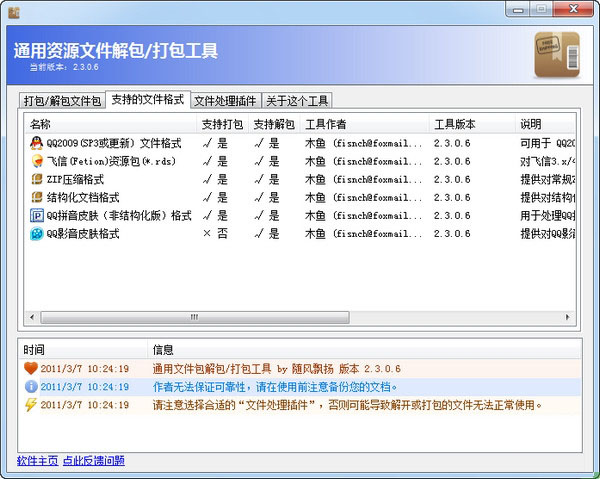Click the lightning warning icon in log

[x=30, y=405]
